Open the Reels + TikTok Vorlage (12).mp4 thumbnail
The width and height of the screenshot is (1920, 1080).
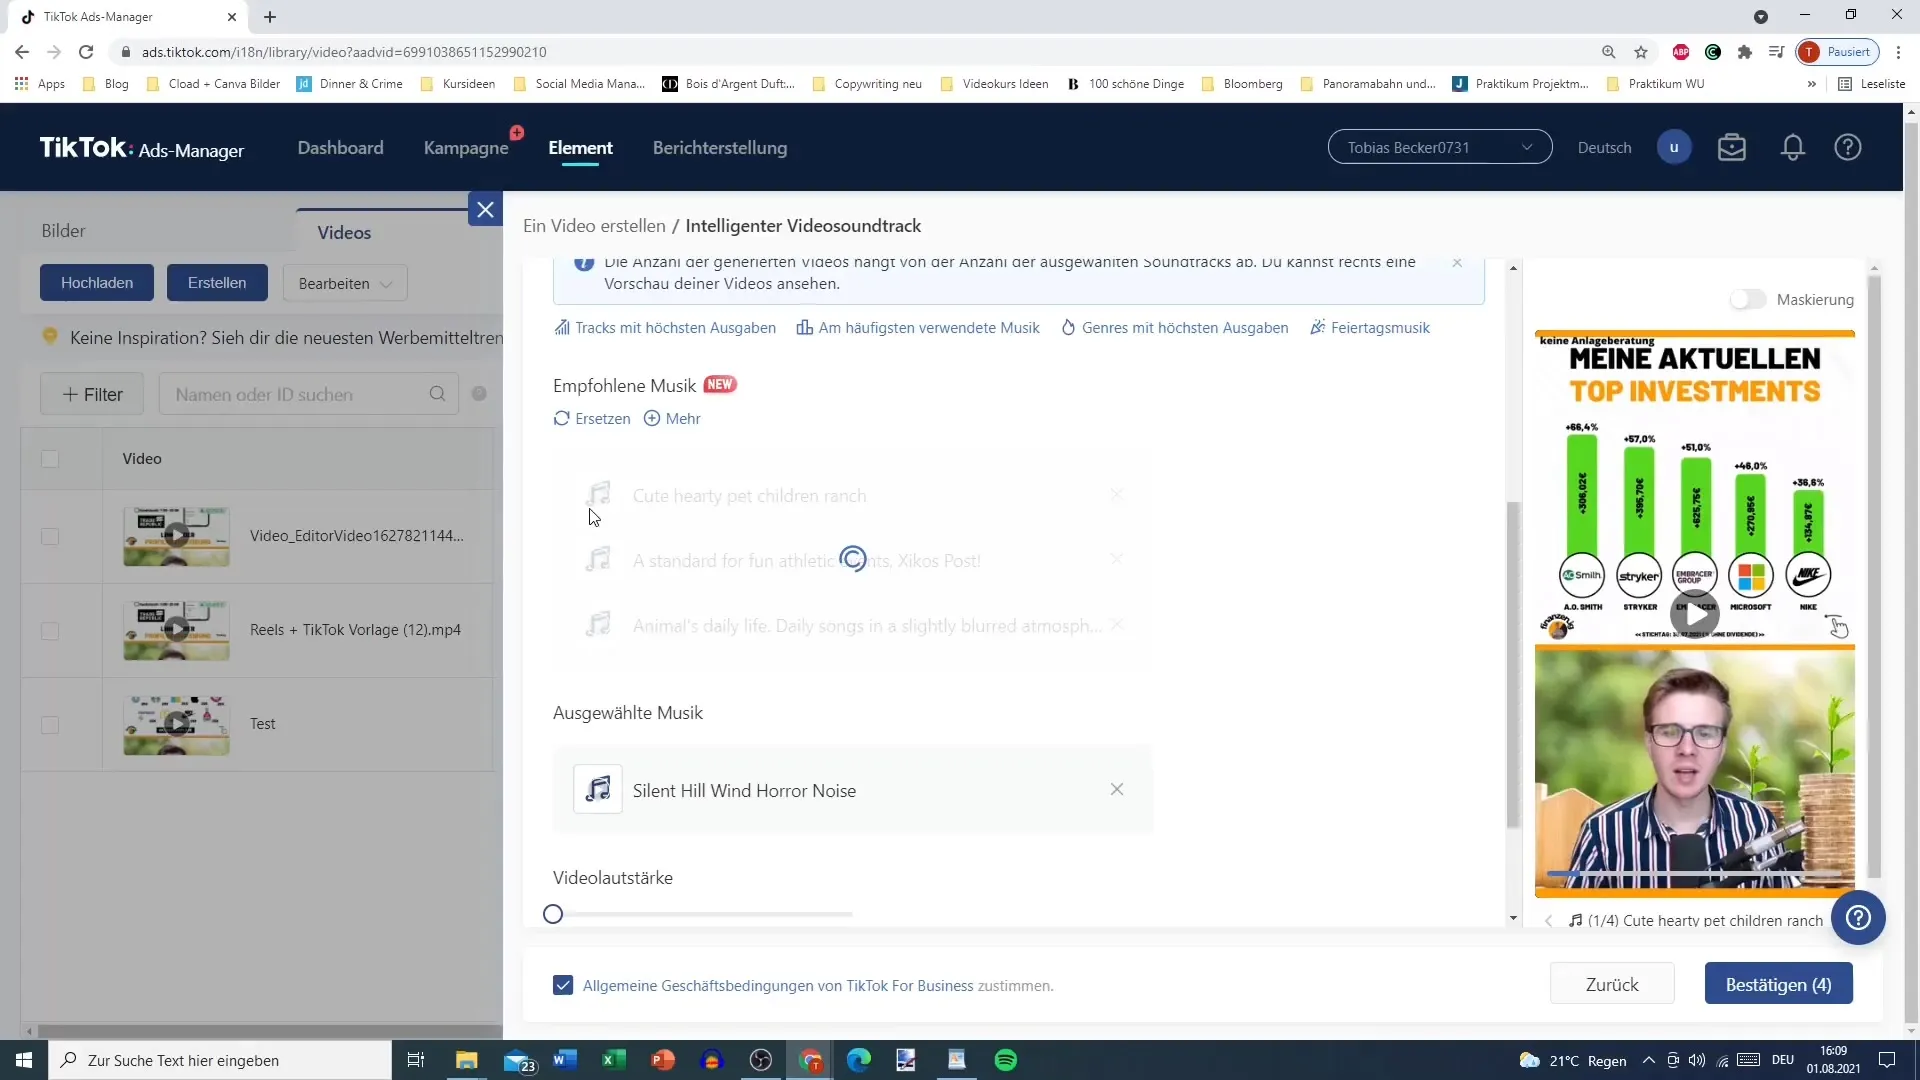point(176,630)
